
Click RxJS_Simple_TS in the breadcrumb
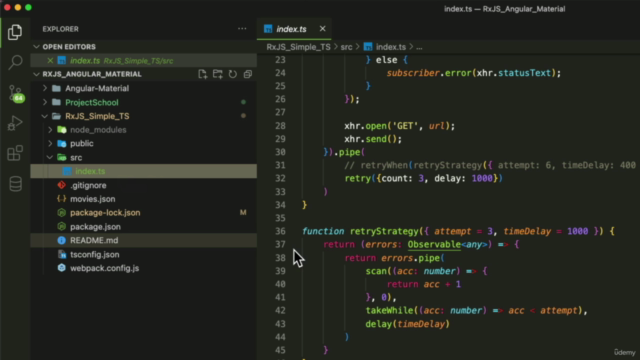298,47
